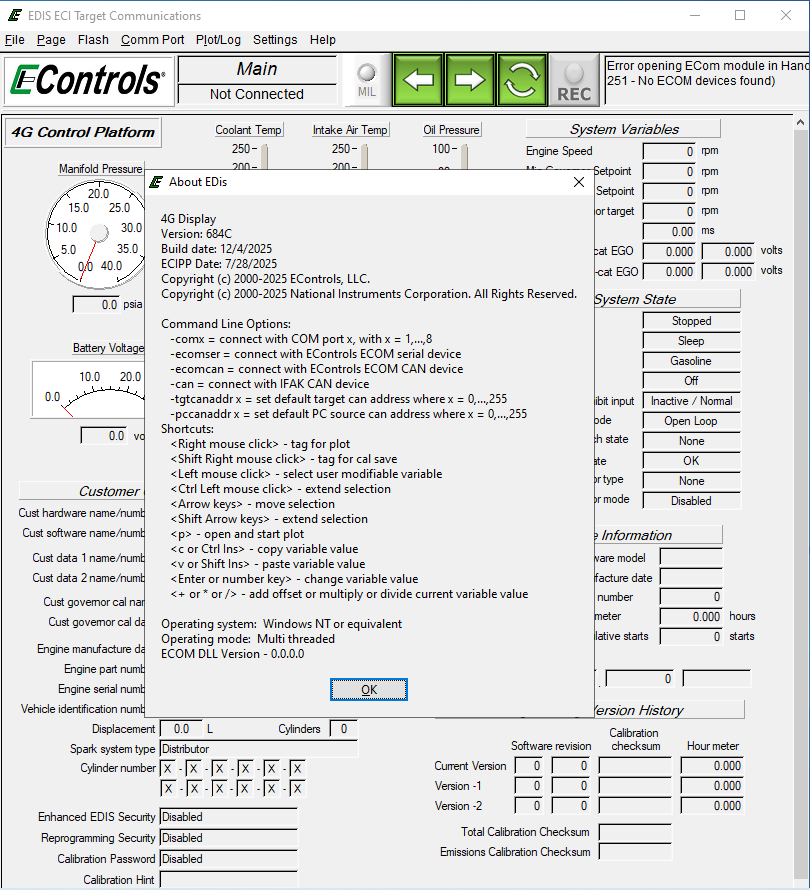Image resolution: width=810 pixels, height=890 pixels.
Task: Select the Engine Speed rpm value field
Action: pyautogui.click(x=669, y=152)
